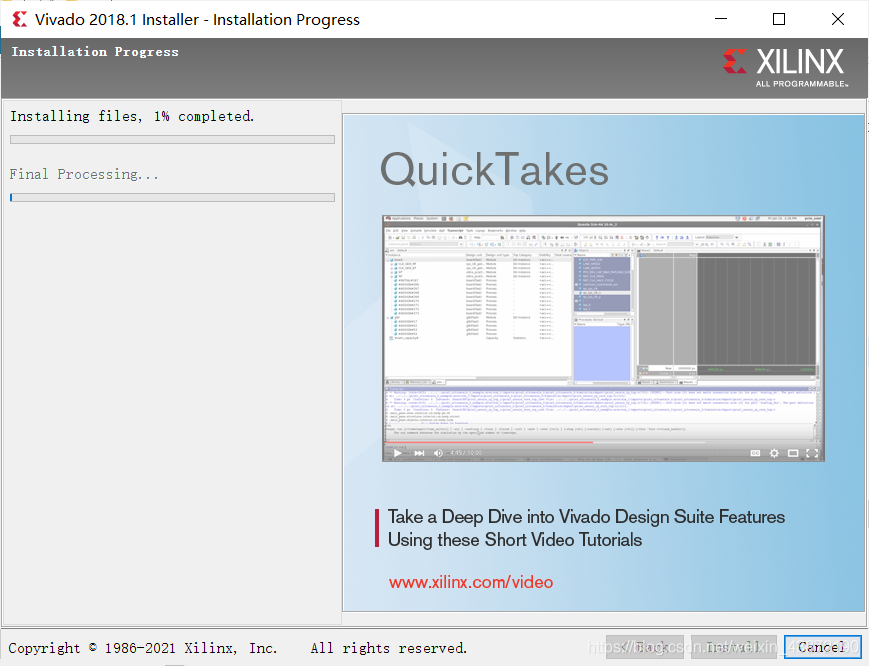Click the theater mode icon in video
The height and width of the screenshot is (666, 869).
pyautogui.click(x=793, y=453)
